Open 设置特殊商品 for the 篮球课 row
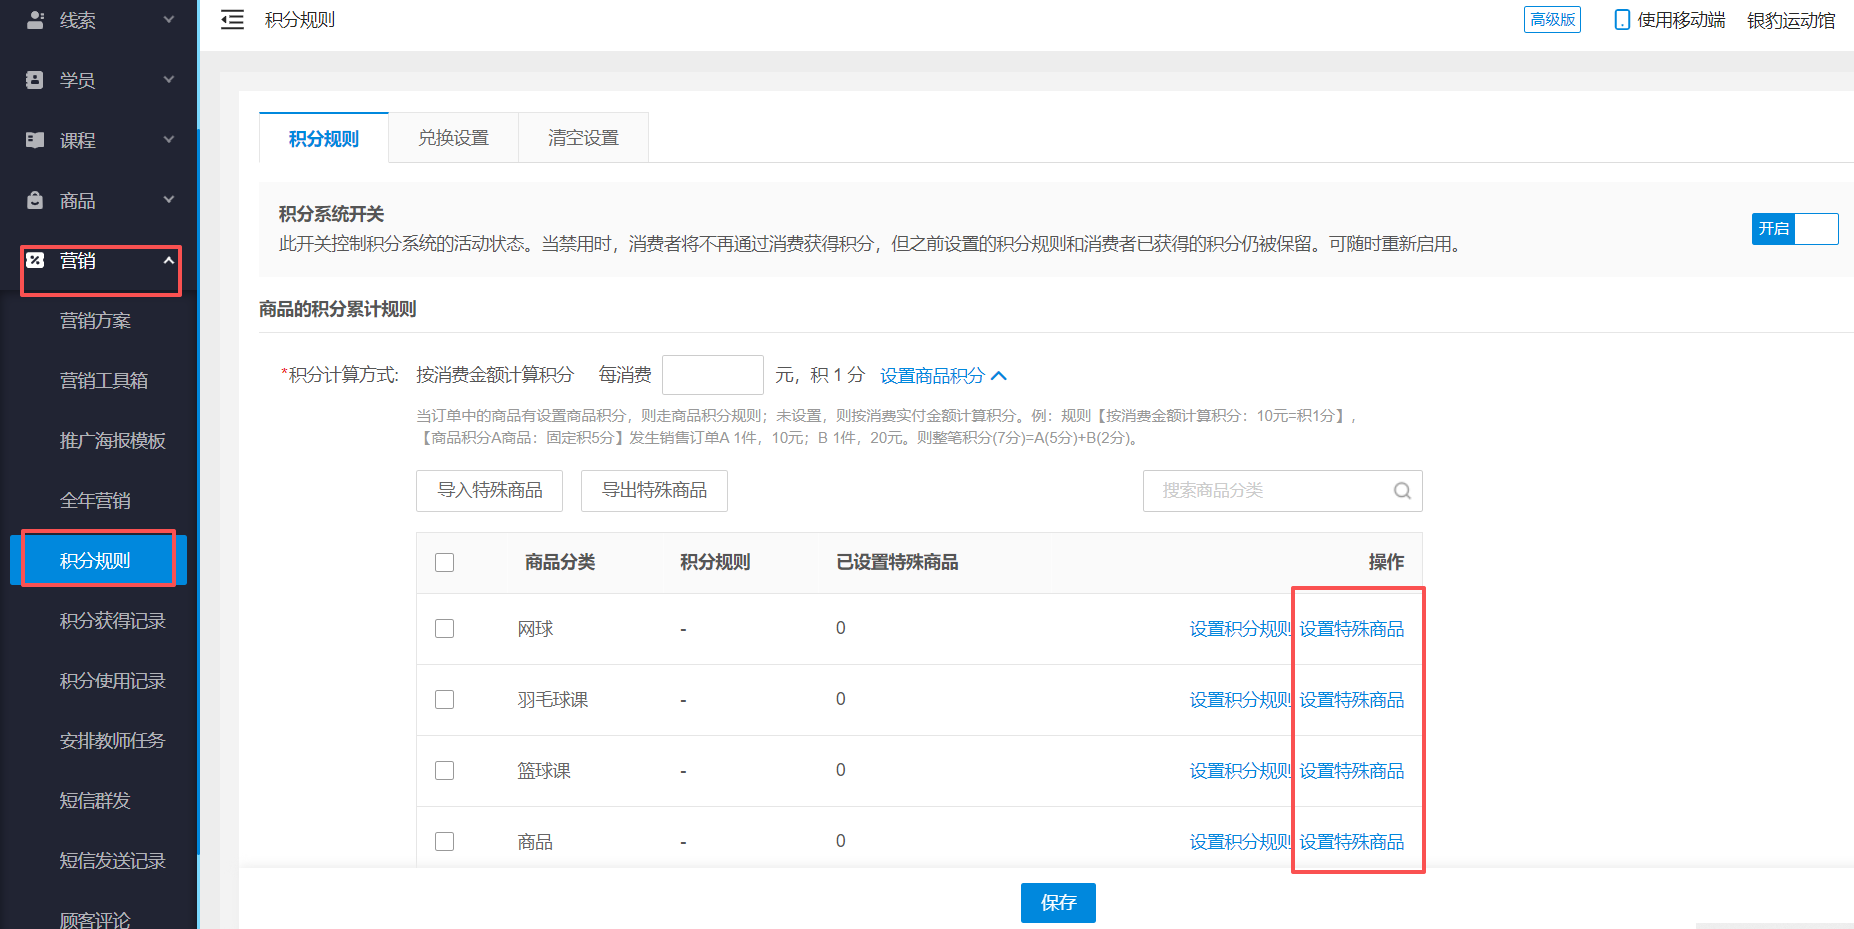 [1351, 770]
